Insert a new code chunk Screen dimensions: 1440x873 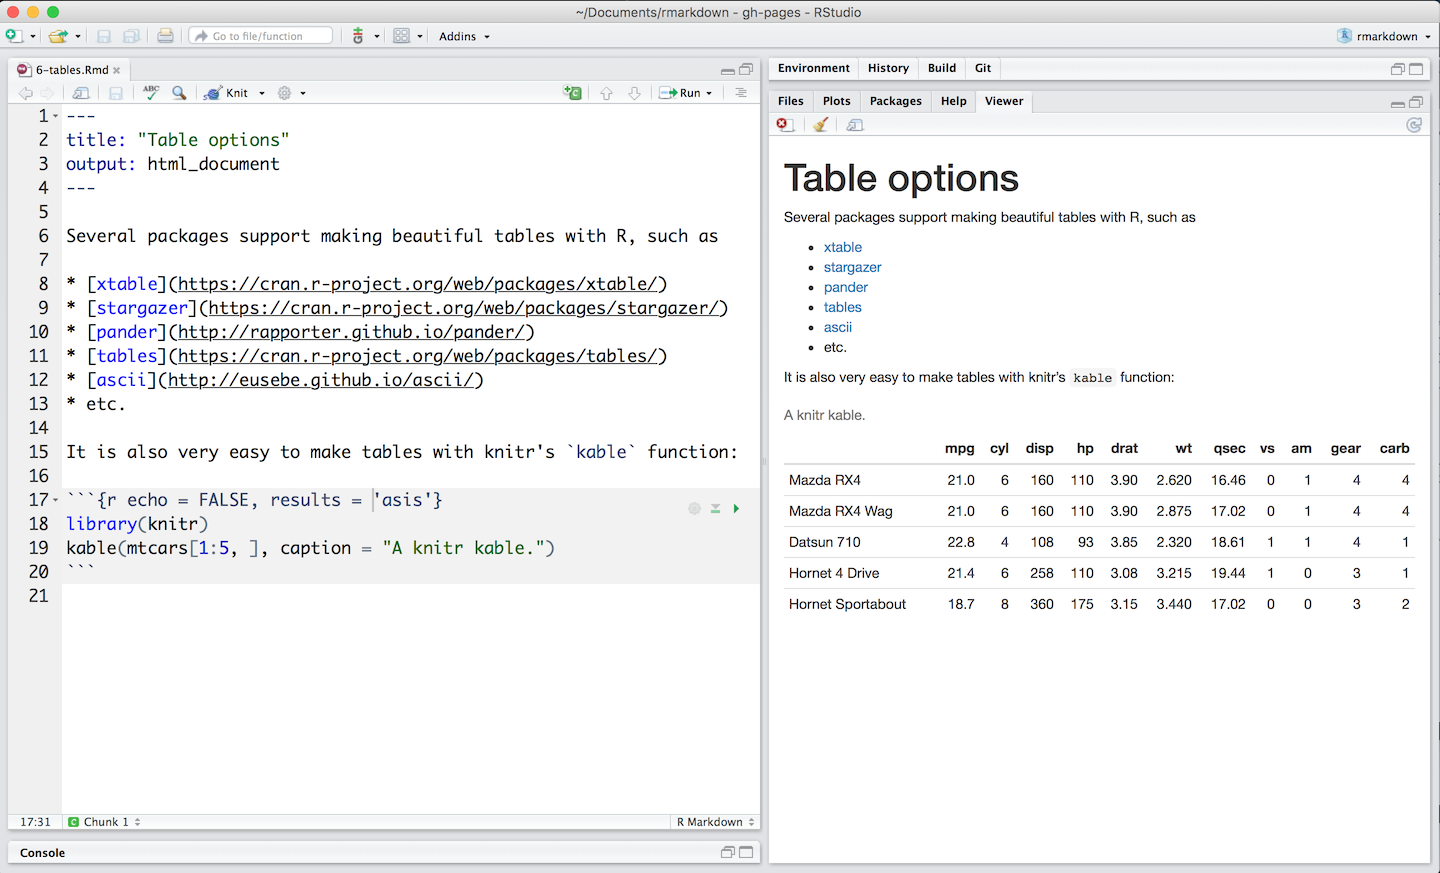click(572, 92)
